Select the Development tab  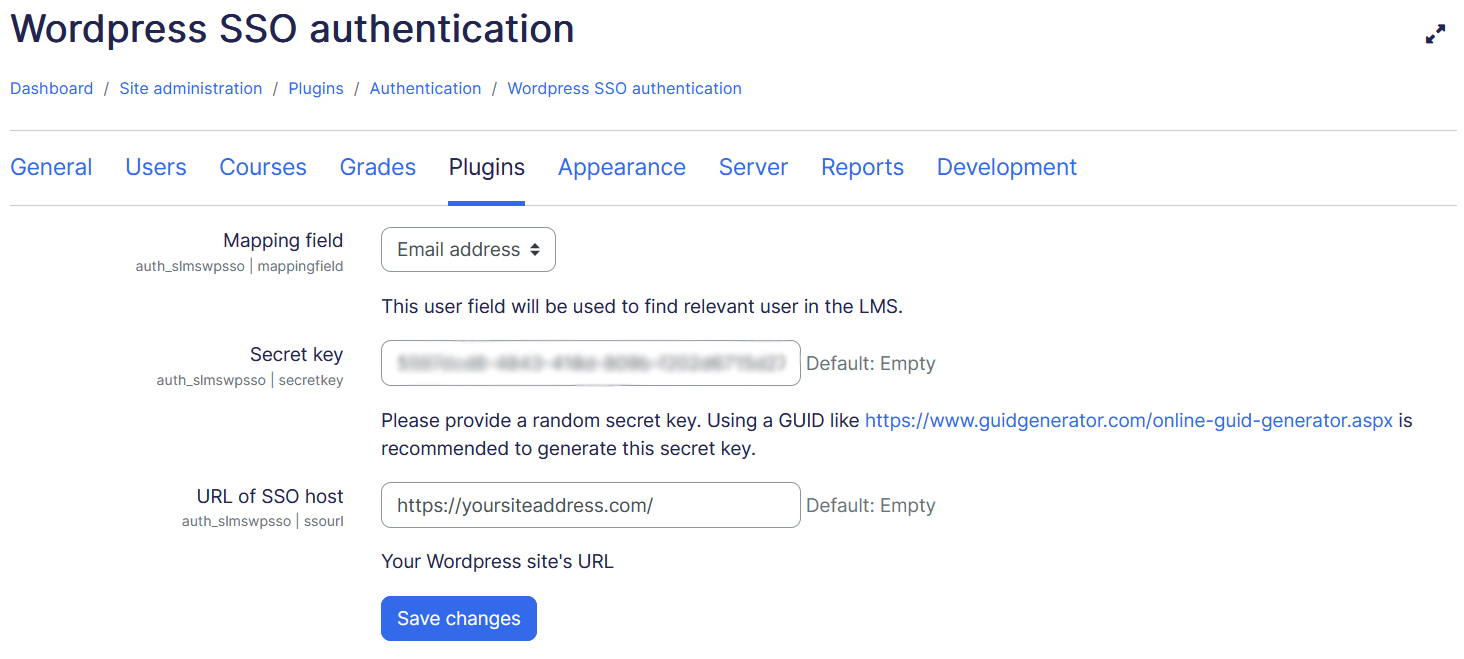click(x=1006, y=167)
